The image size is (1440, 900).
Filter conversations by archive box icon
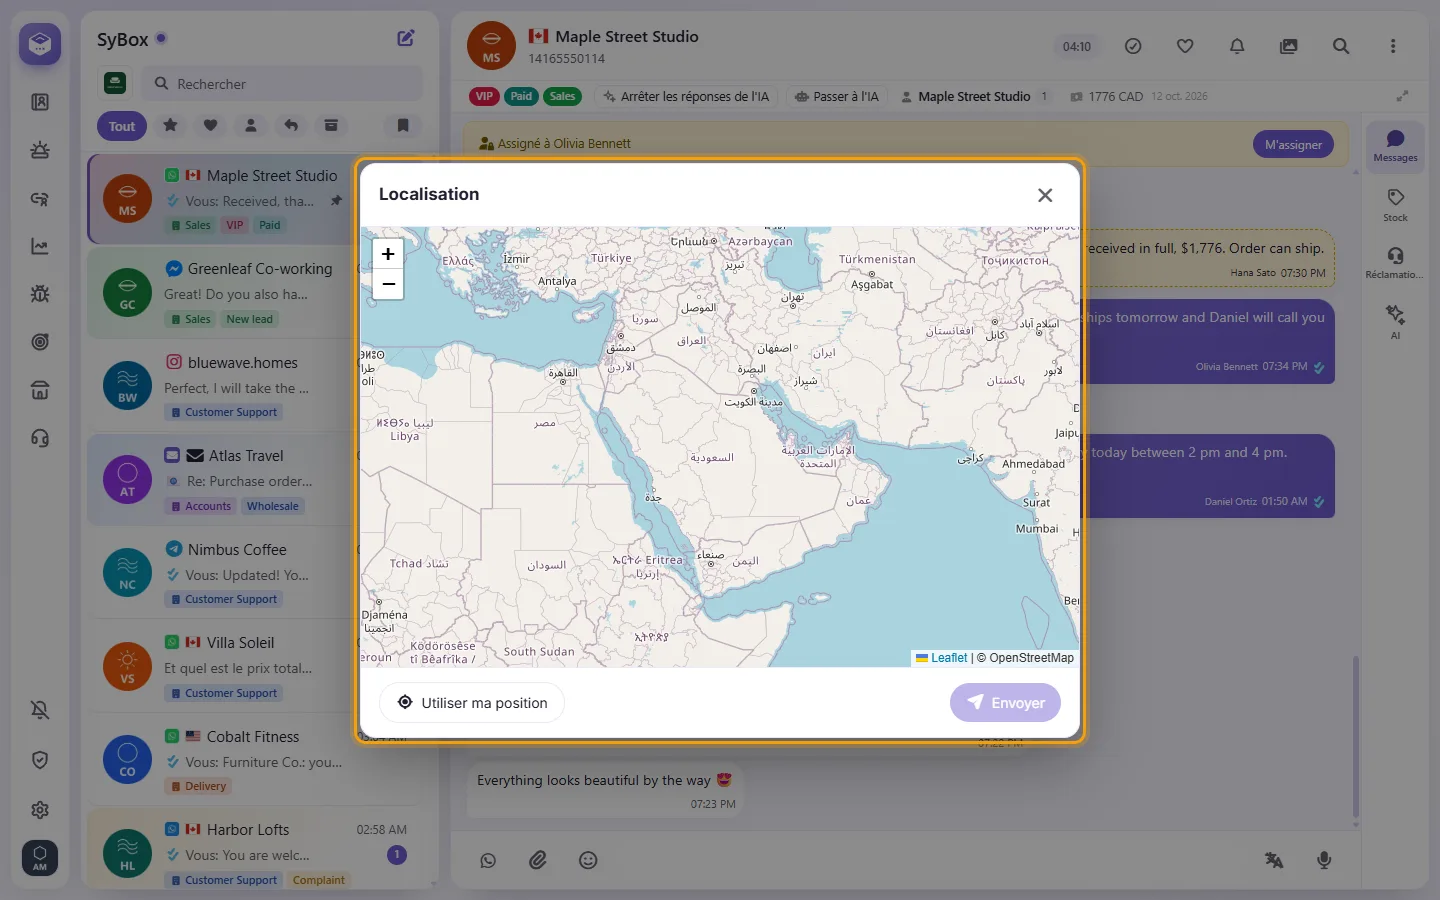pyautogui.click(x=331, y=125)
